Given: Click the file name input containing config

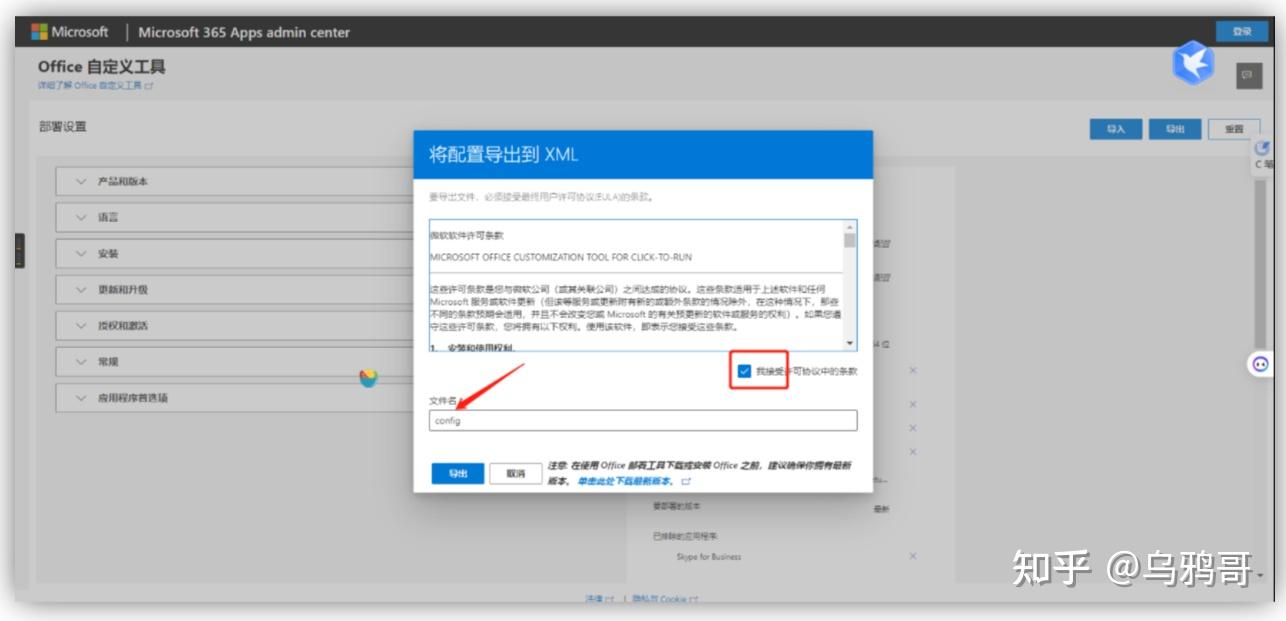Looking at the screenshot, I should click(643, 421).
